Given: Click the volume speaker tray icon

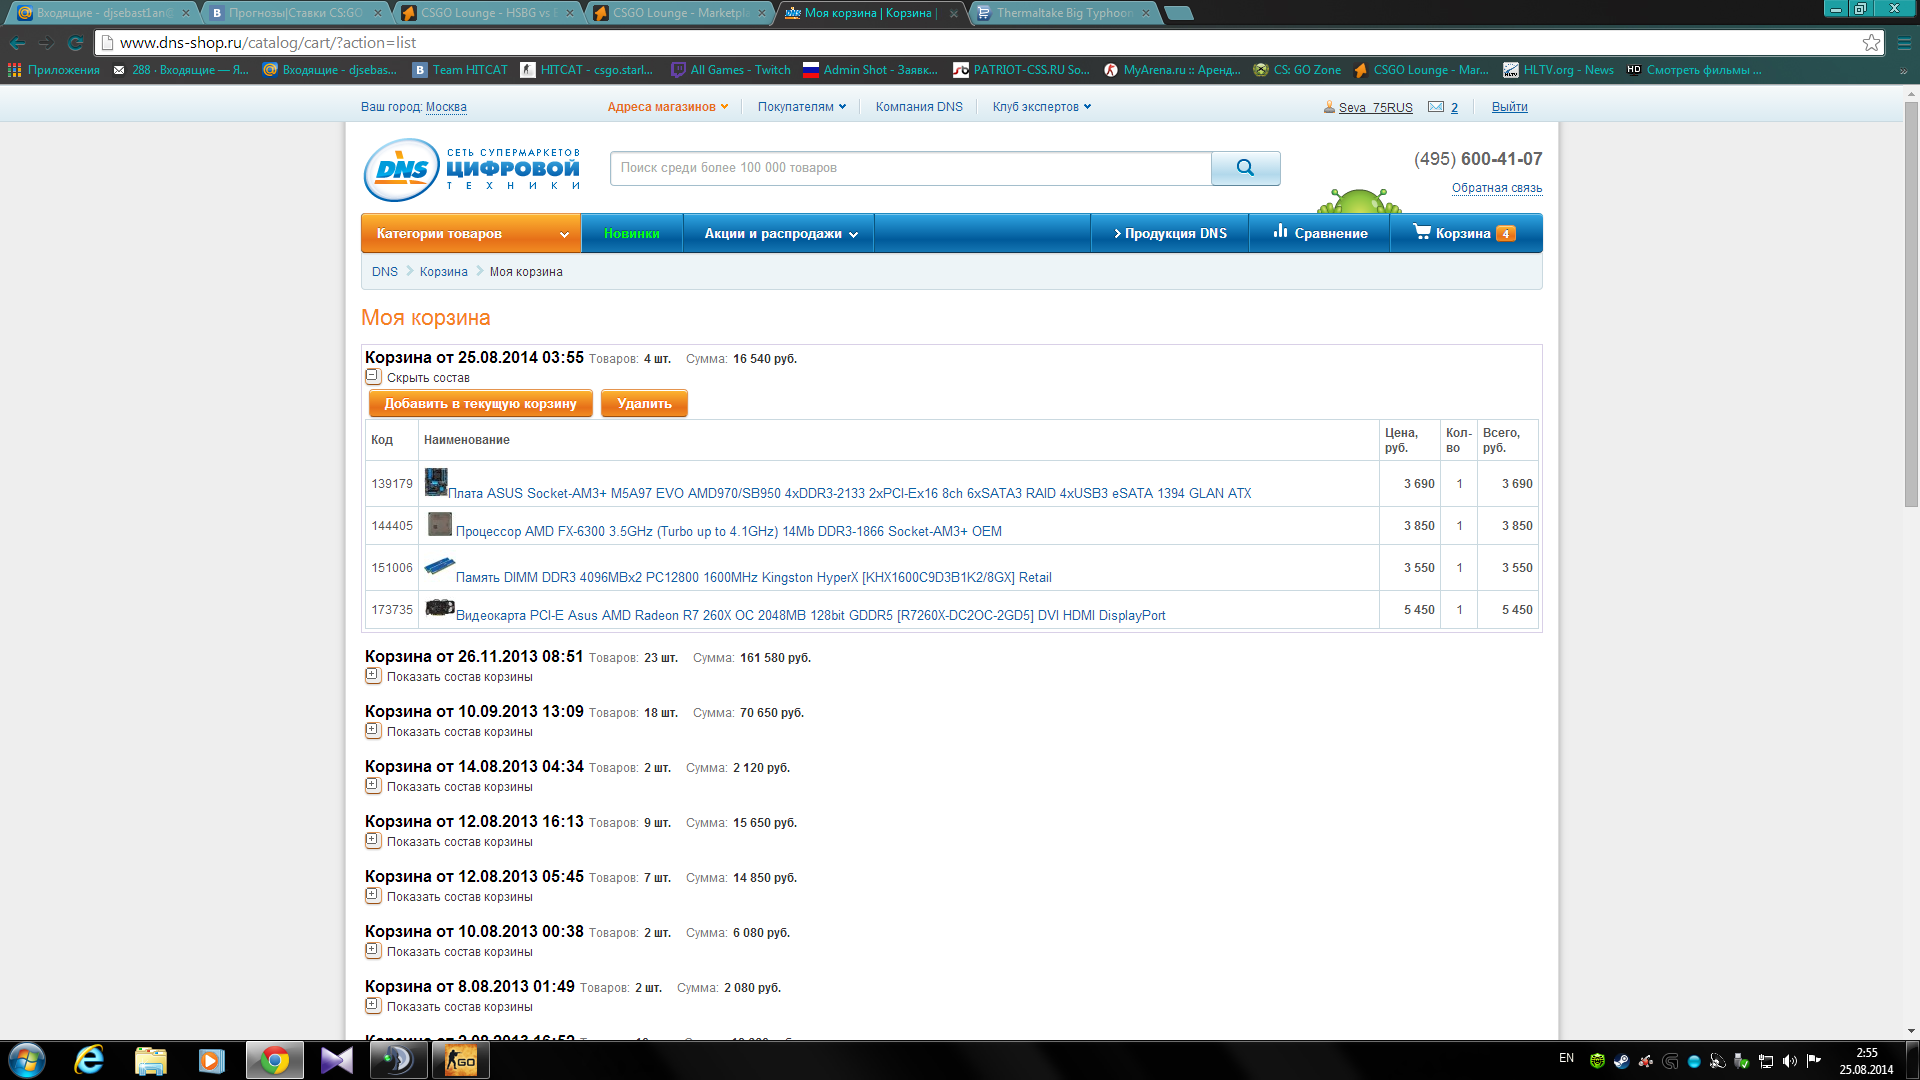Looking at the screenshot, I should [x=1789, y=1061].
